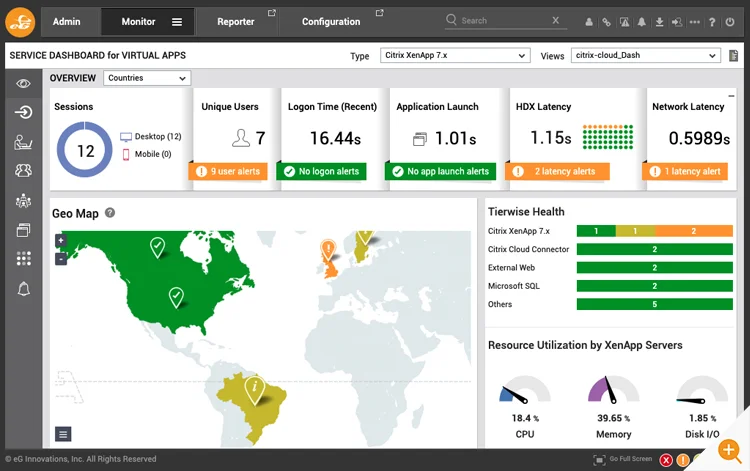Open the Type dropdown Citrix XenApp 7.x

tap(455, 55)
